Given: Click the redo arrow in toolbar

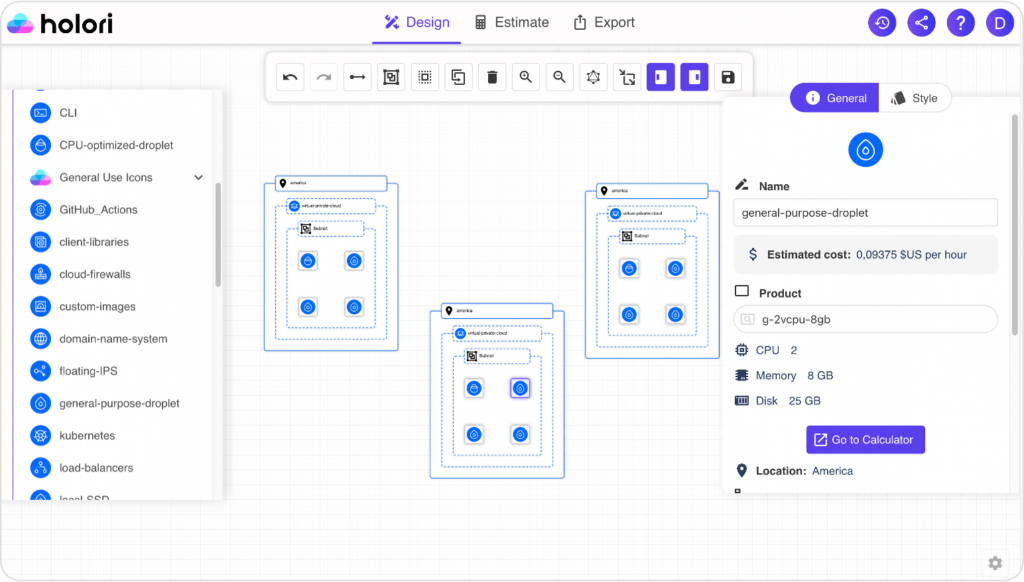Looking at the screenshot, I should [x=324, y=77].
